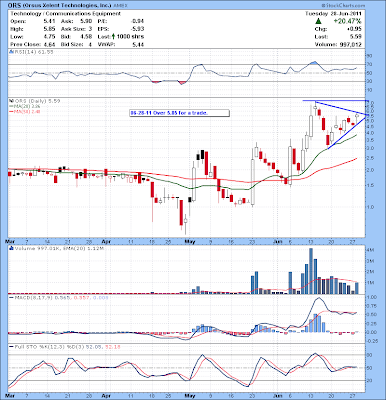Click the MACD(8,17,9) legend marker

(11, 297)
